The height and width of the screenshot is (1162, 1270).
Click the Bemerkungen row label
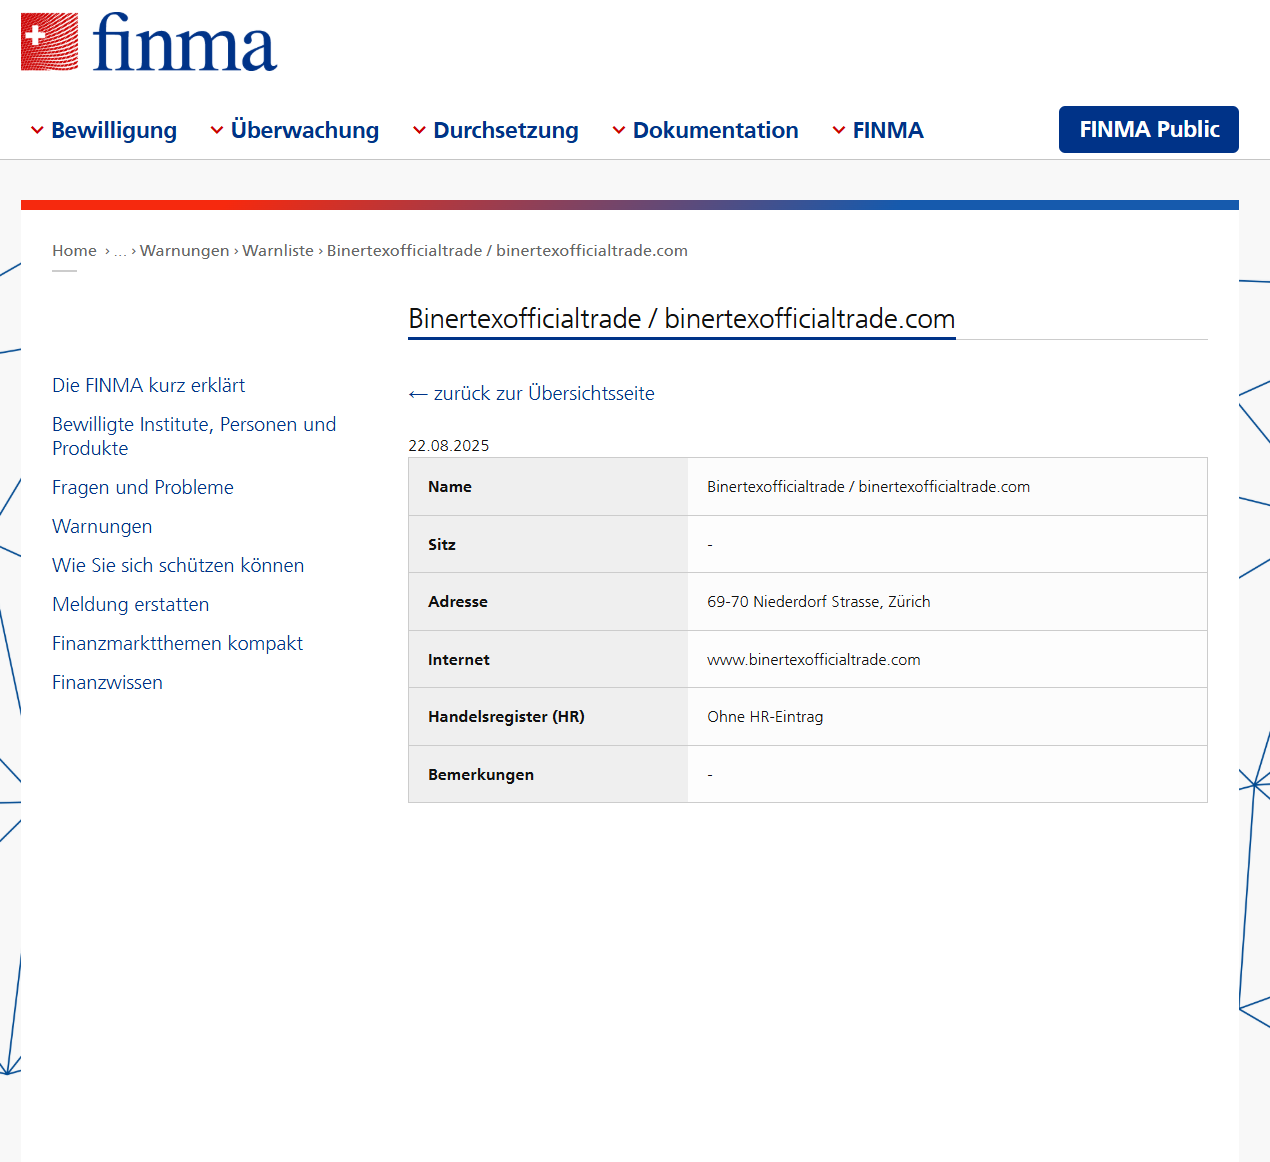tap(481, 775)
